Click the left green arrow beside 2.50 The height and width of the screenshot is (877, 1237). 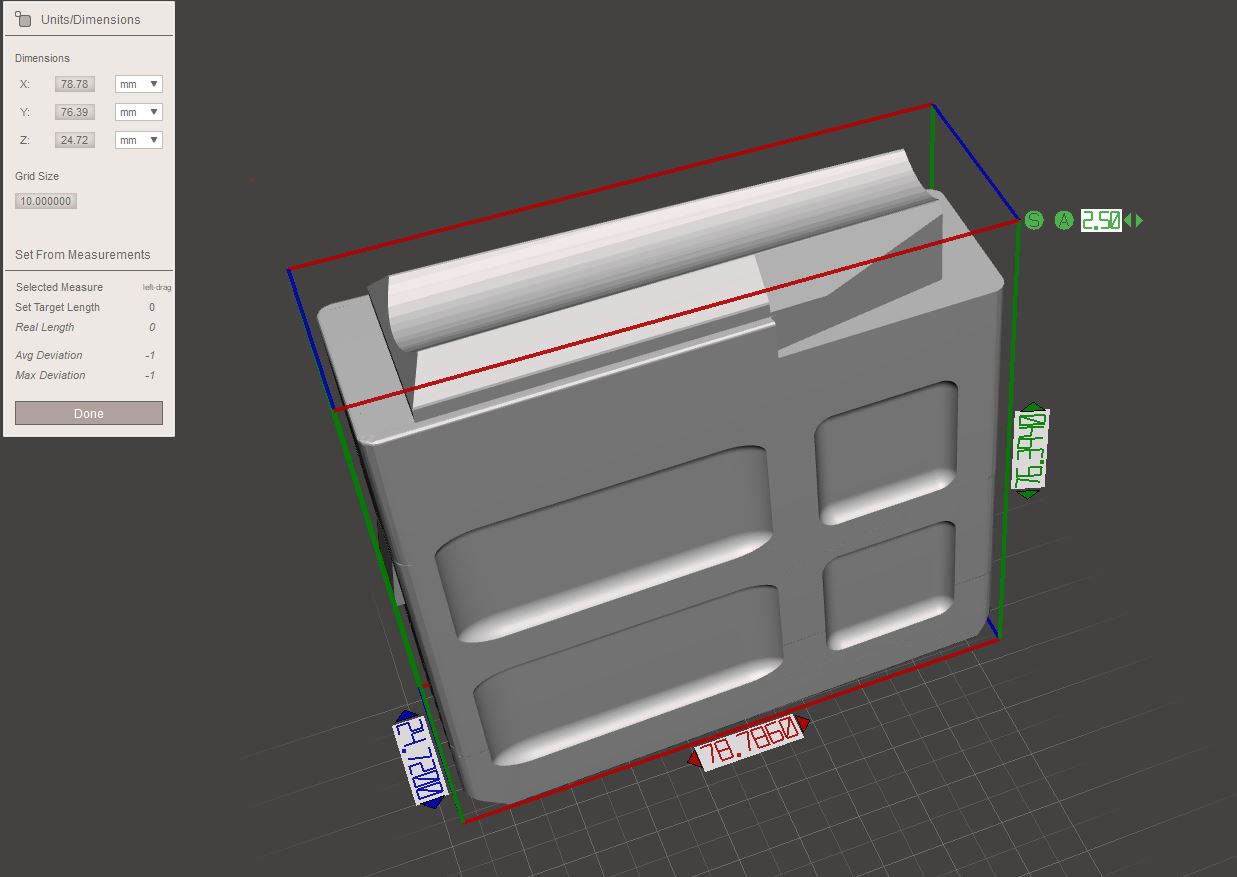(x=1128, y=220)
